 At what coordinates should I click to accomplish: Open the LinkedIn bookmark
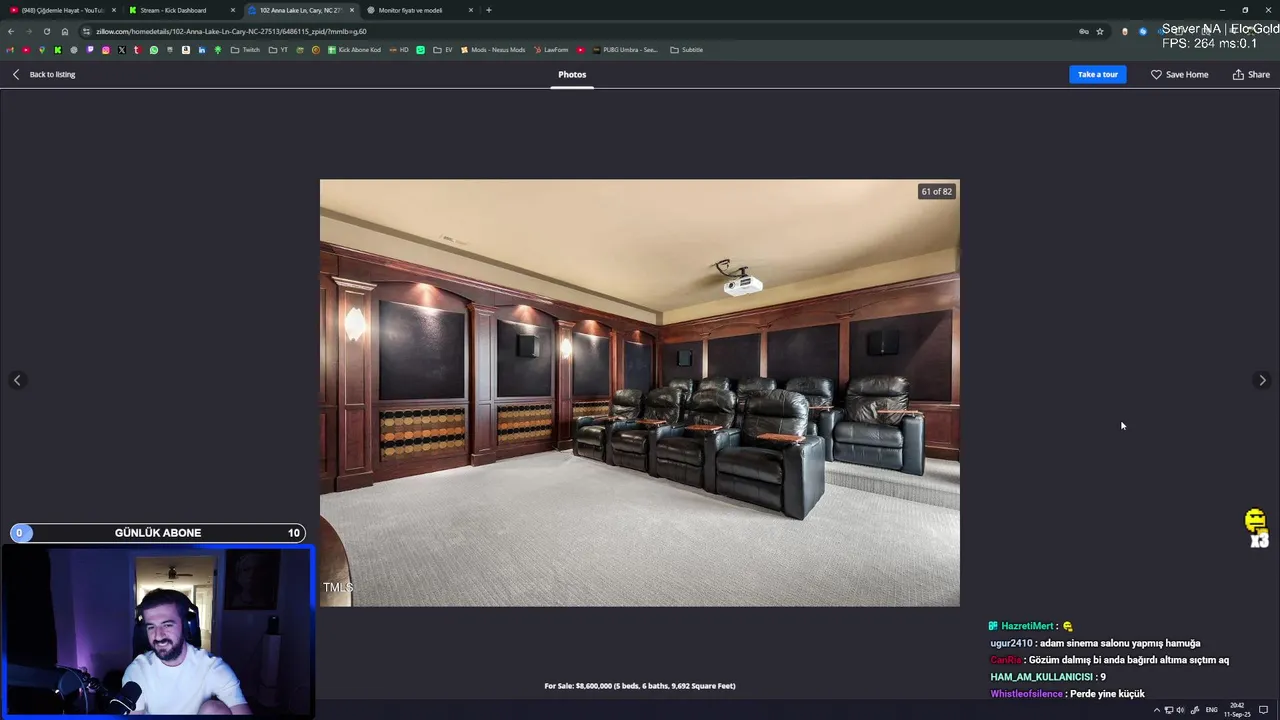click(201, 50)
